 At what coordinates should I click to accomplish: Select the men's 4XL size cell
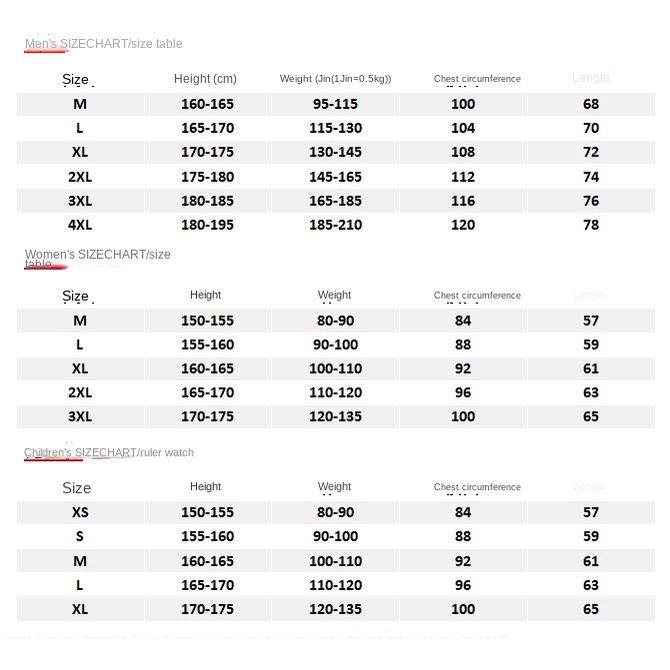coord(80,225)
